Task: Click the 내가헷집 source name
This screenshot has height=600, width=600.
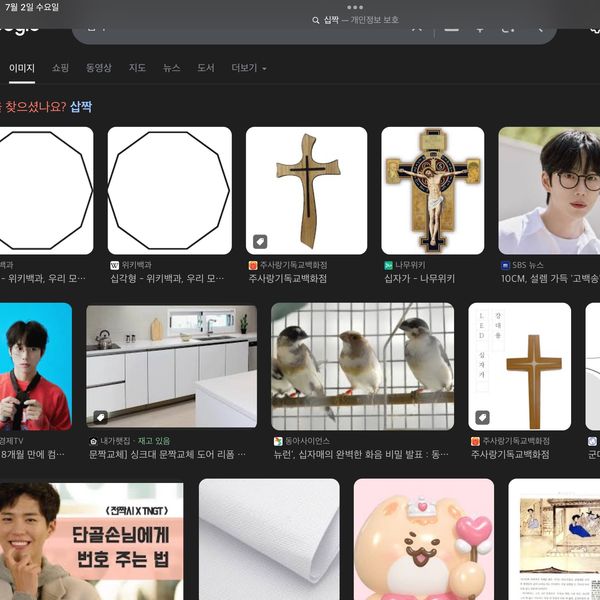Action: pyautogui.click(x=115, y=441)
